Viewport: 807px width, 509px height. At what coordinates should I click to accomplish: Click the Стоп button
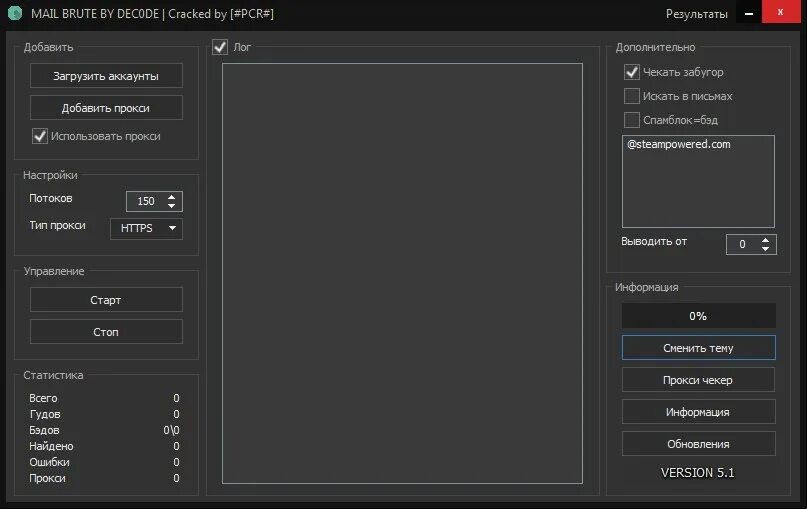pos(106,331)
